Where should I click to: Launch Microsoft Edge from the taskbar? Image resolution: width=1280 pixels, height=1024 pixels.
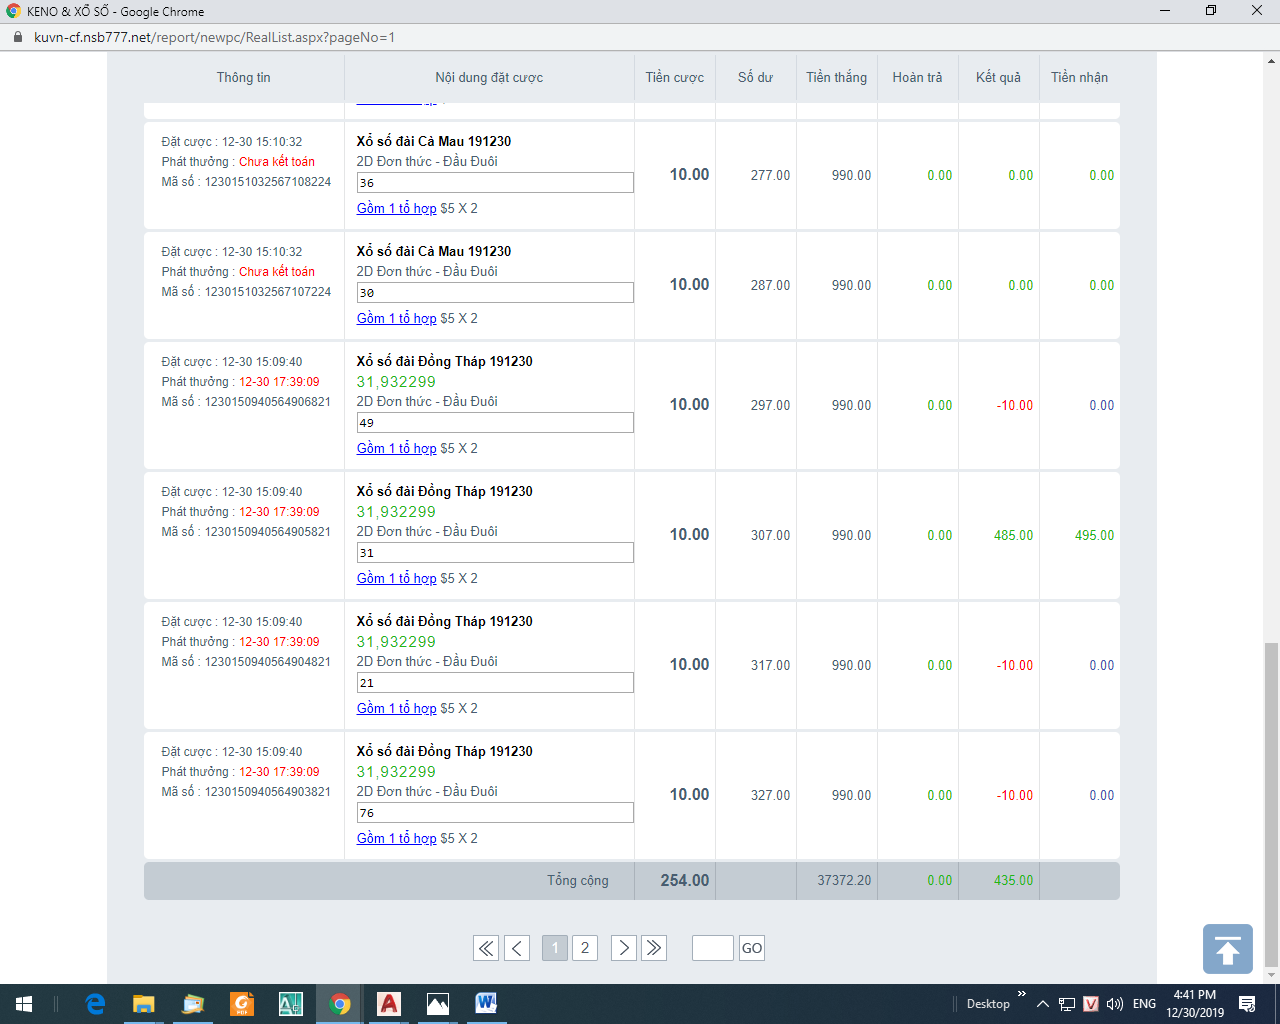coord(95,1004)
